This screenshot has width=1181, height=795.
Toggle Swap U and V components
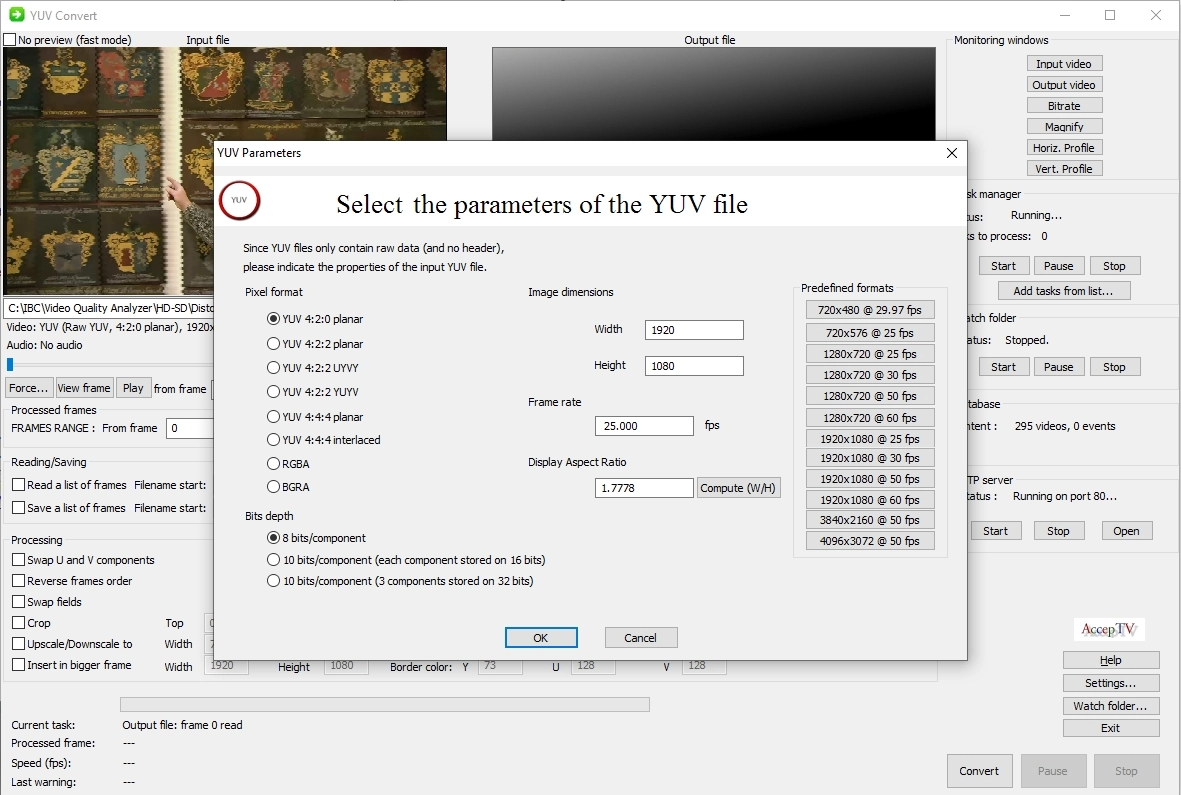click(x=19, y=560)
